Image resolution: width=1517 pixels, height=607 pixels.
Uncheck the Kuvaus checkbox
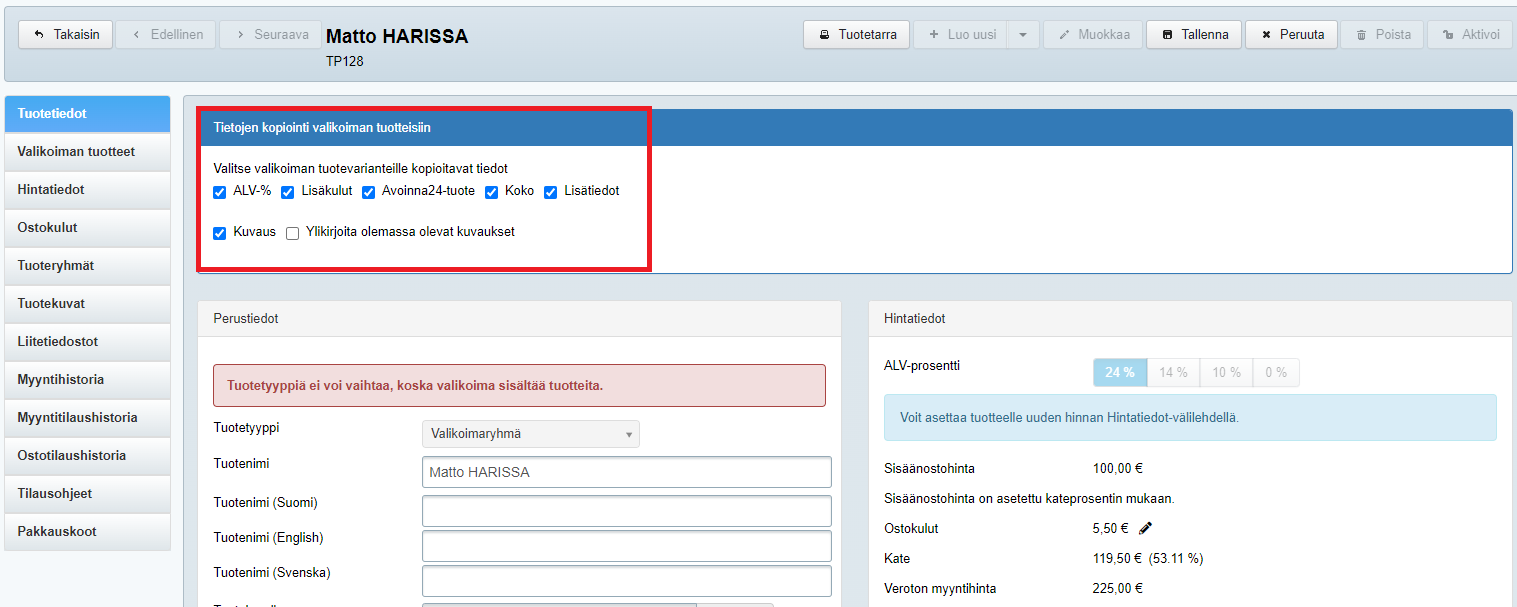pyautogui.click(x=220, y=233)
